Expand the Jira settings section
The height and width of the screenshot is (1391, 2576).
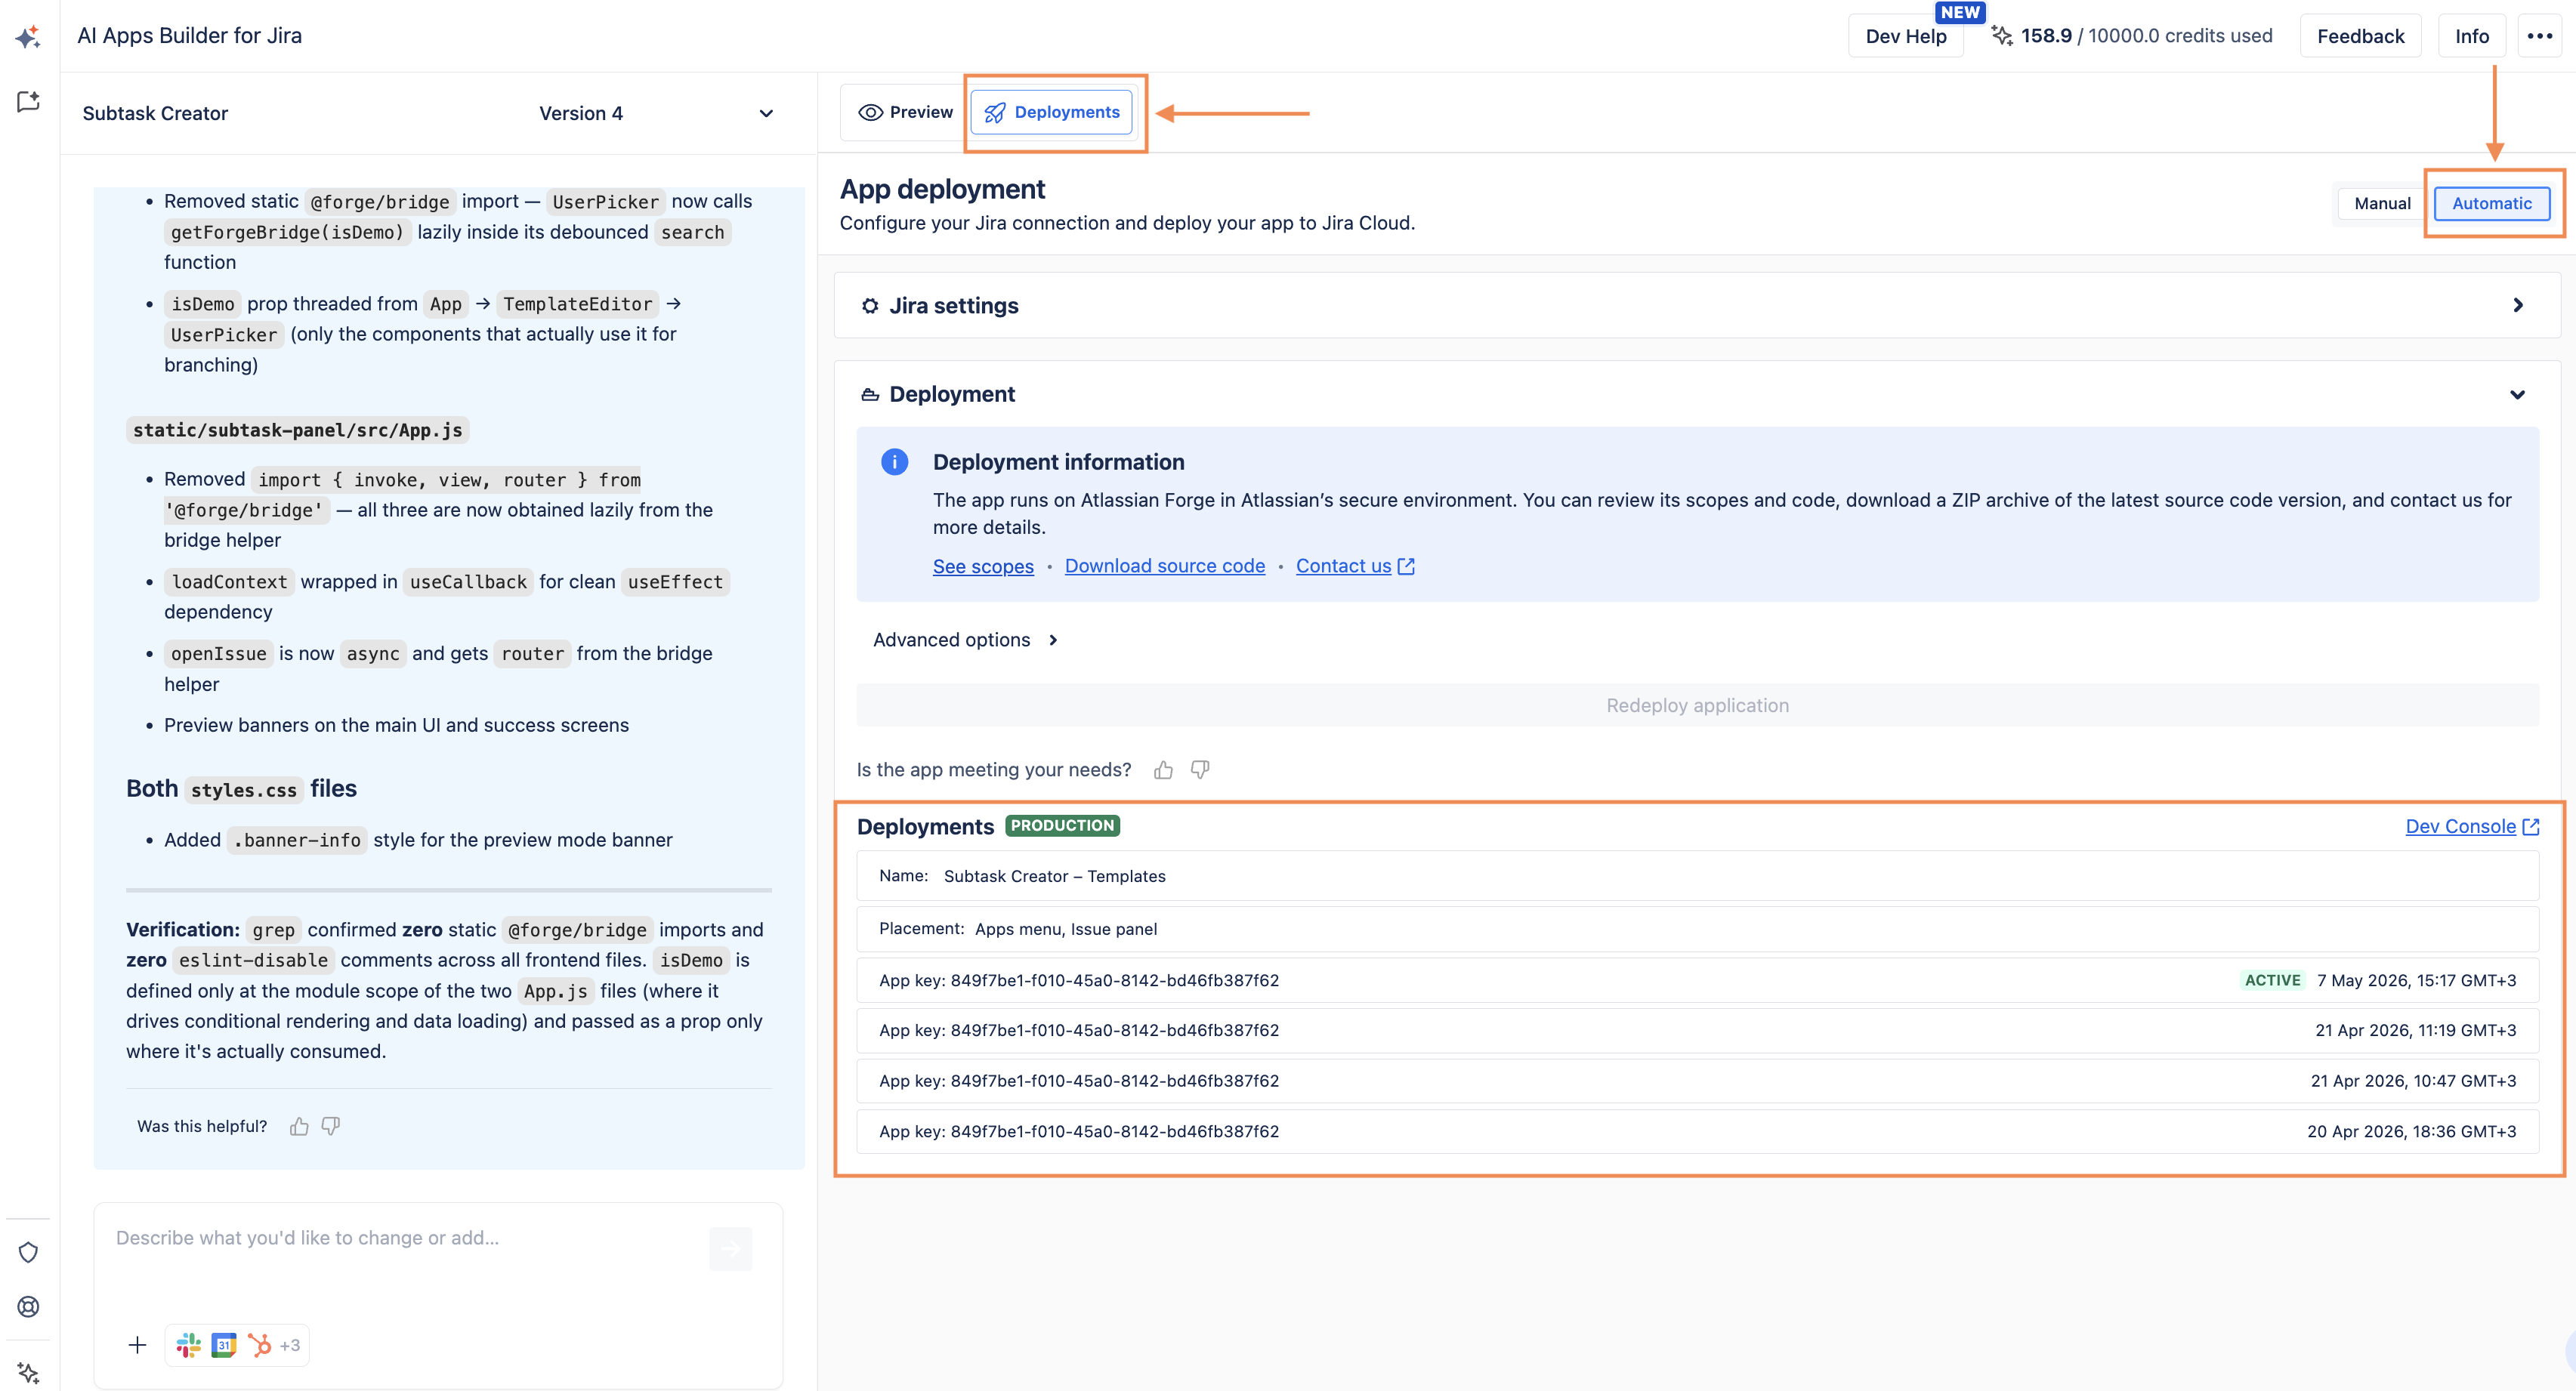(2518, 305)
